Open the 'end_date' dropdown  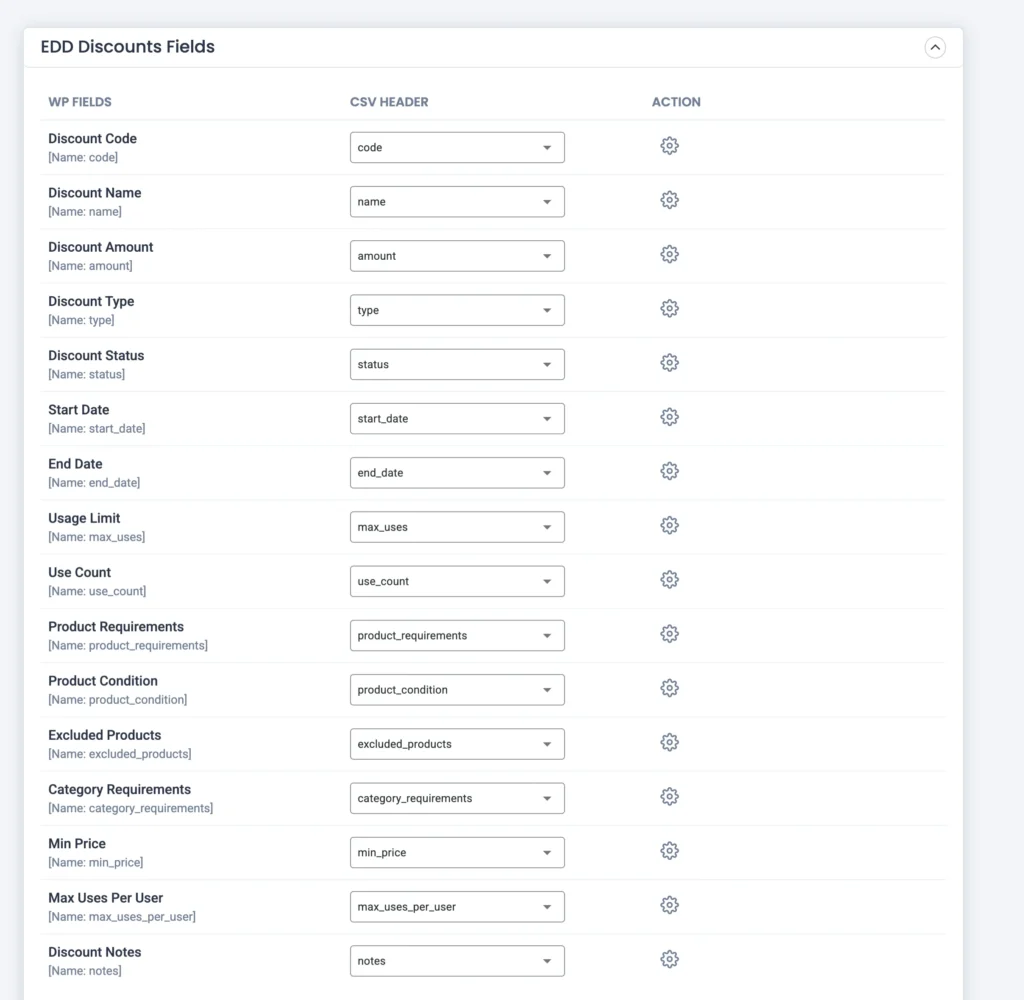[x=457, y=473]
